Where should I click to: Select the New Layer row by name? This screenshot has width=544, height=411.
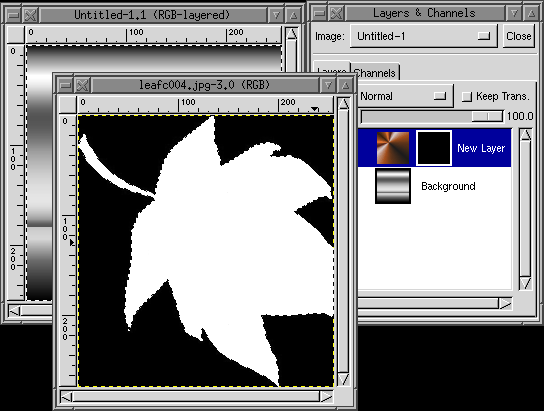(x=481, y=148)
